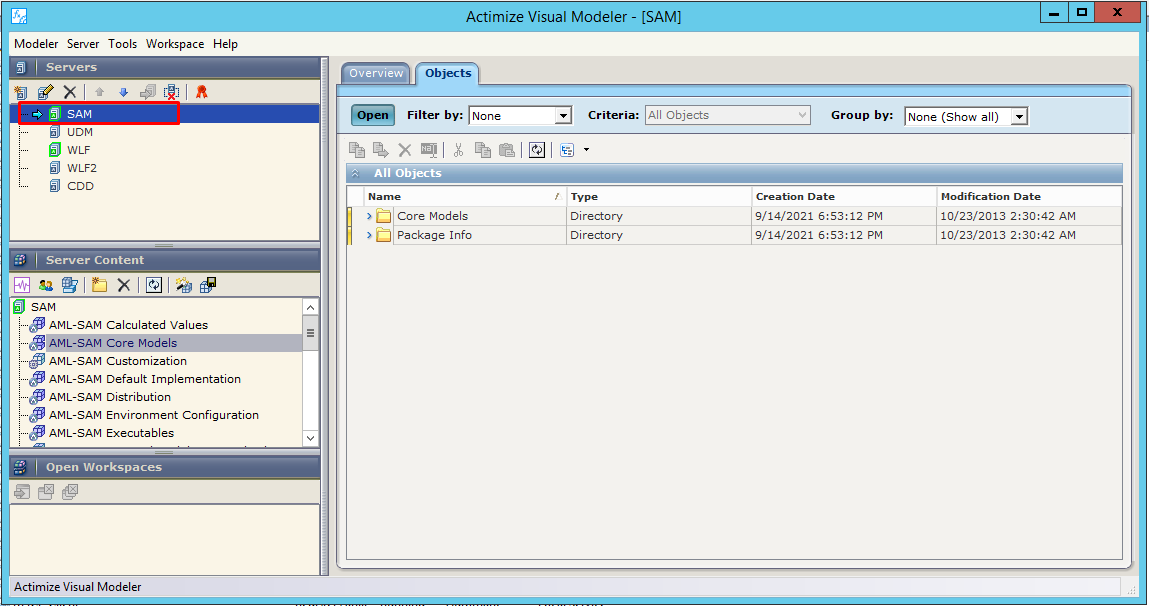Click the first copy icon in Objects toolbar
This screenshot has width=1149, height=606.
(x=357, y=150)
